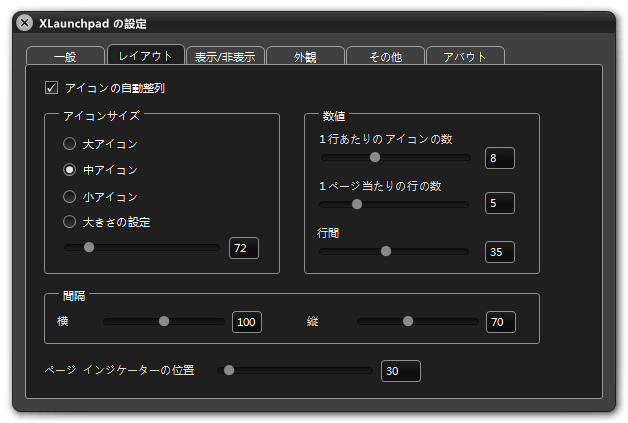Image resolution: width=628 pixels, height=423 pixels.
Task: Select the 大きさの設定 radio button
Action: pos(69,222)
